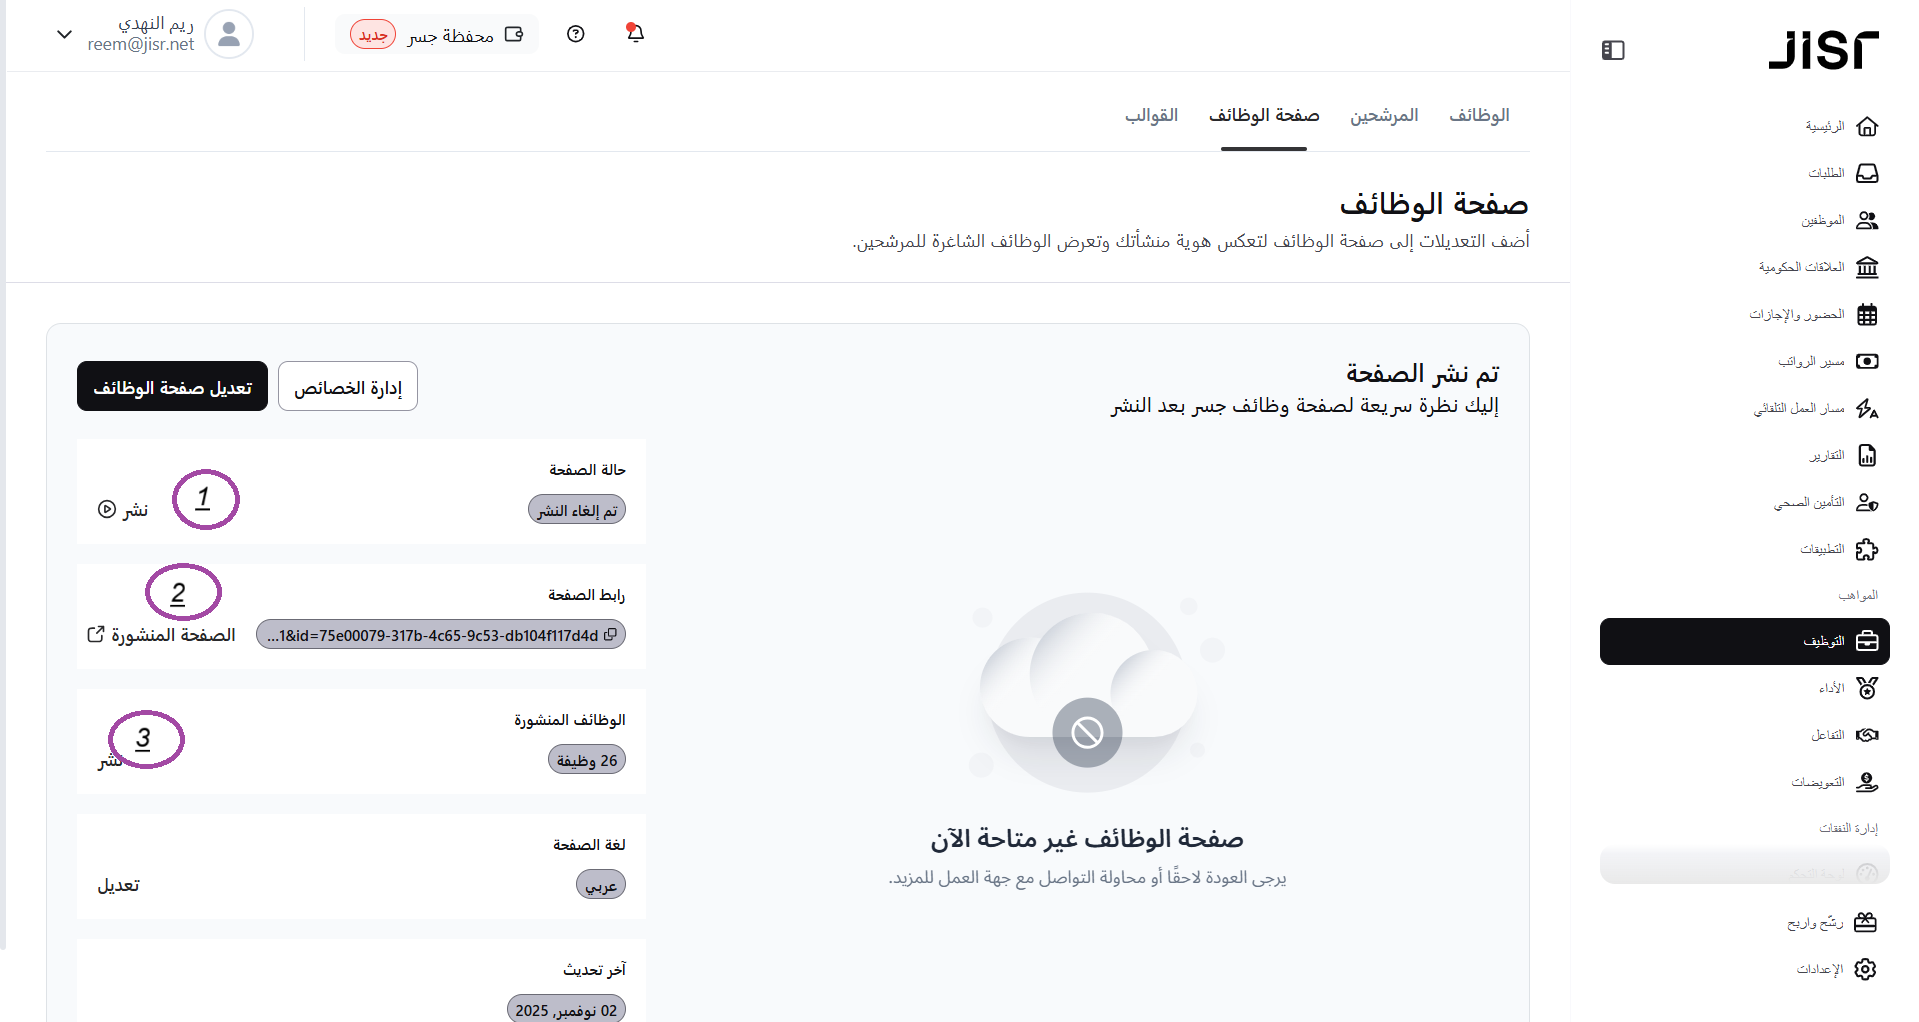Select the الوظائف tab
This screenshot has width=1919, height=1022.
click(x=1478, y=116)
